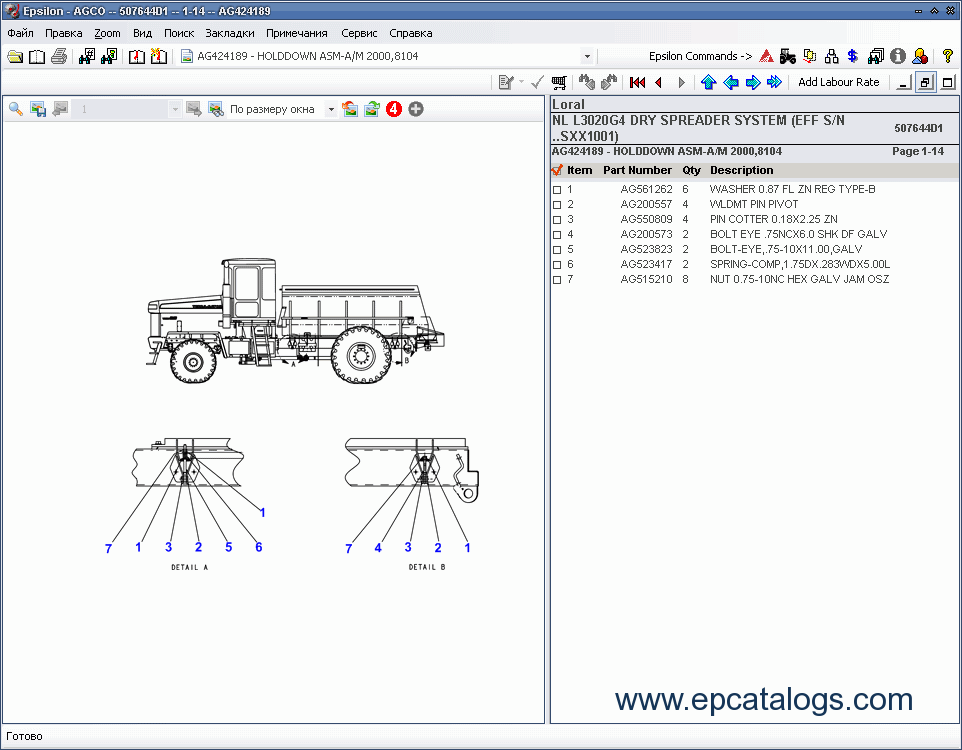Click the shopping cart icon
The image size is (962, 750).
(559, 82)
